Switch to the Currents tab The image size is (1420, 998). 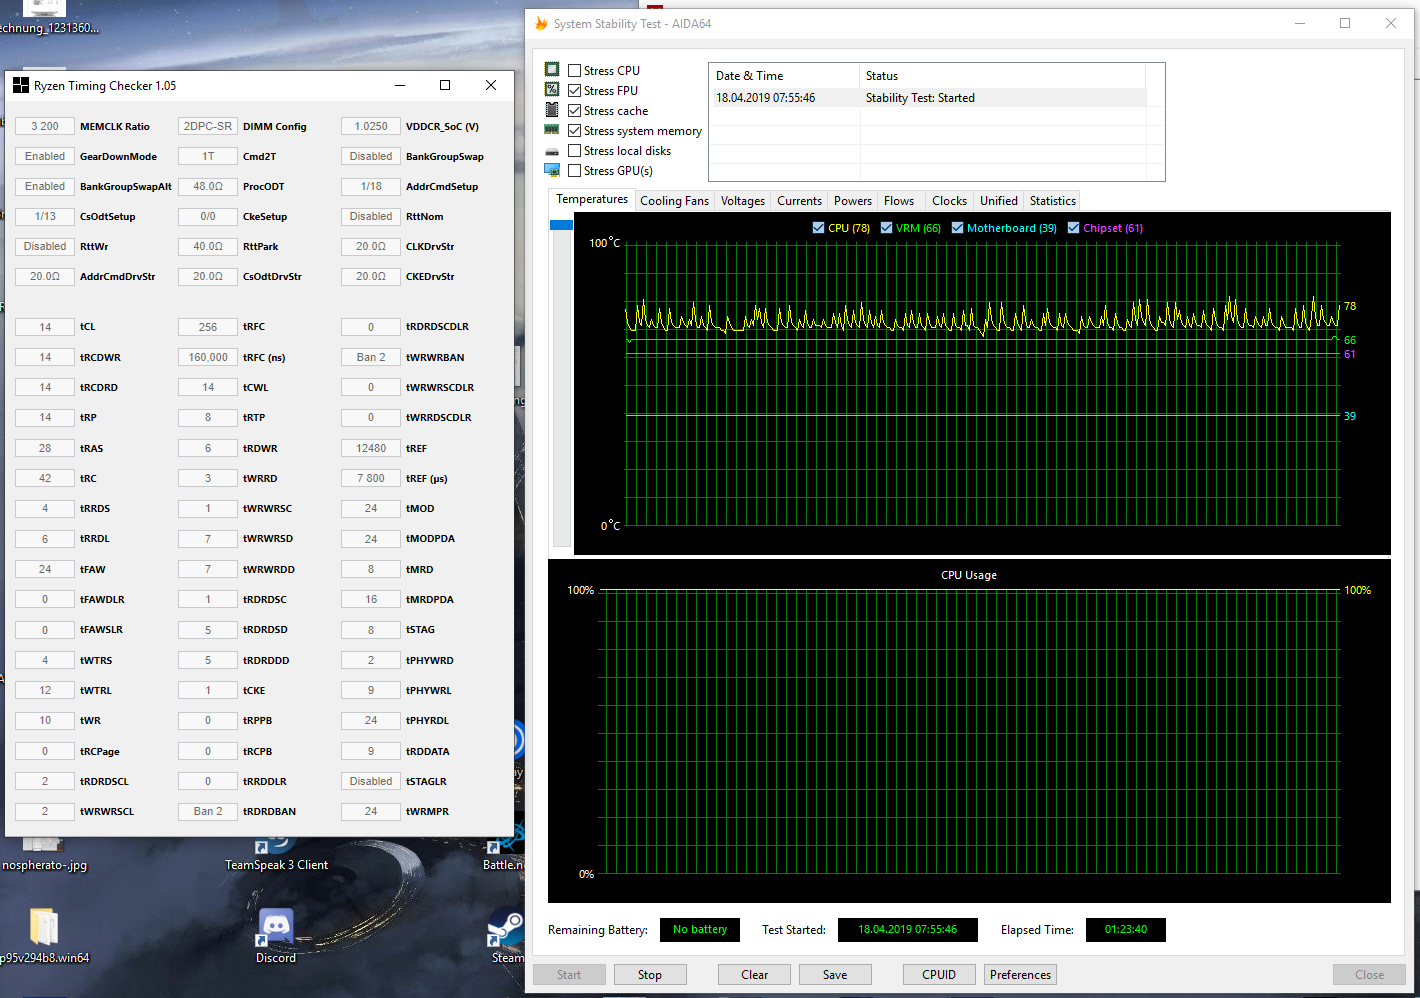click(799, 201)
